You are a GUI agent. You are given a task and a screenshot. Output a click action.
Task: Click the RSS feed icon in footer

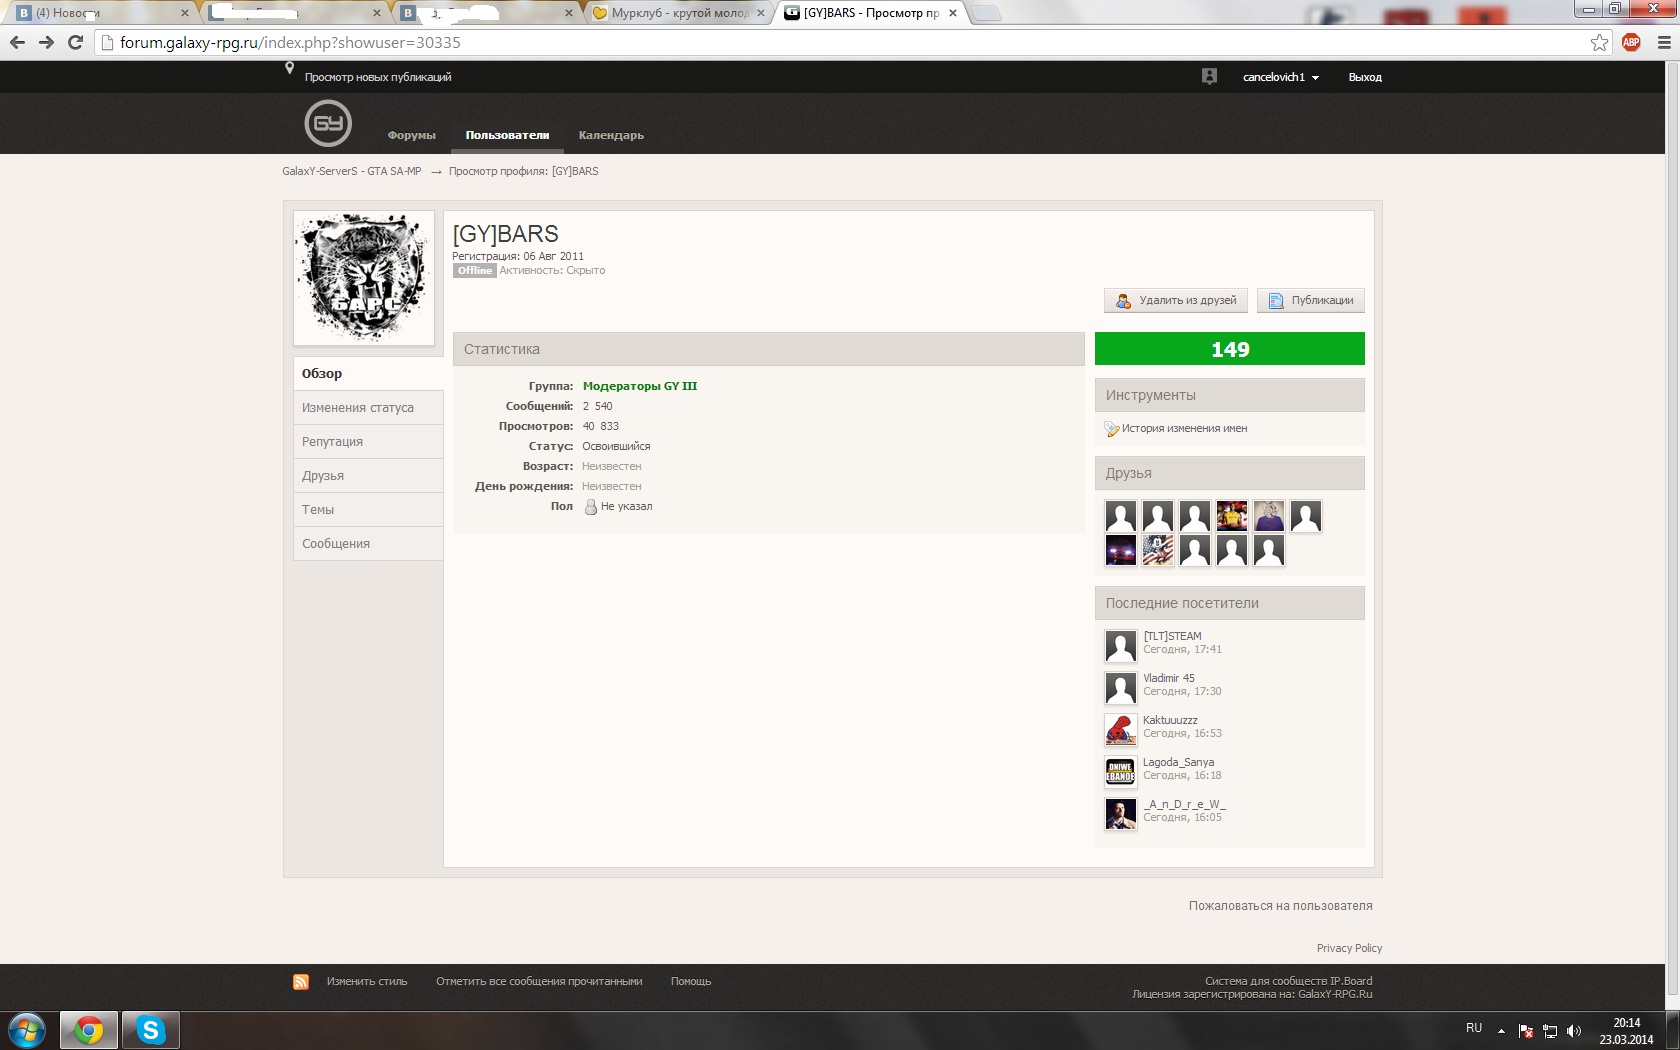(x=300, y=982)
